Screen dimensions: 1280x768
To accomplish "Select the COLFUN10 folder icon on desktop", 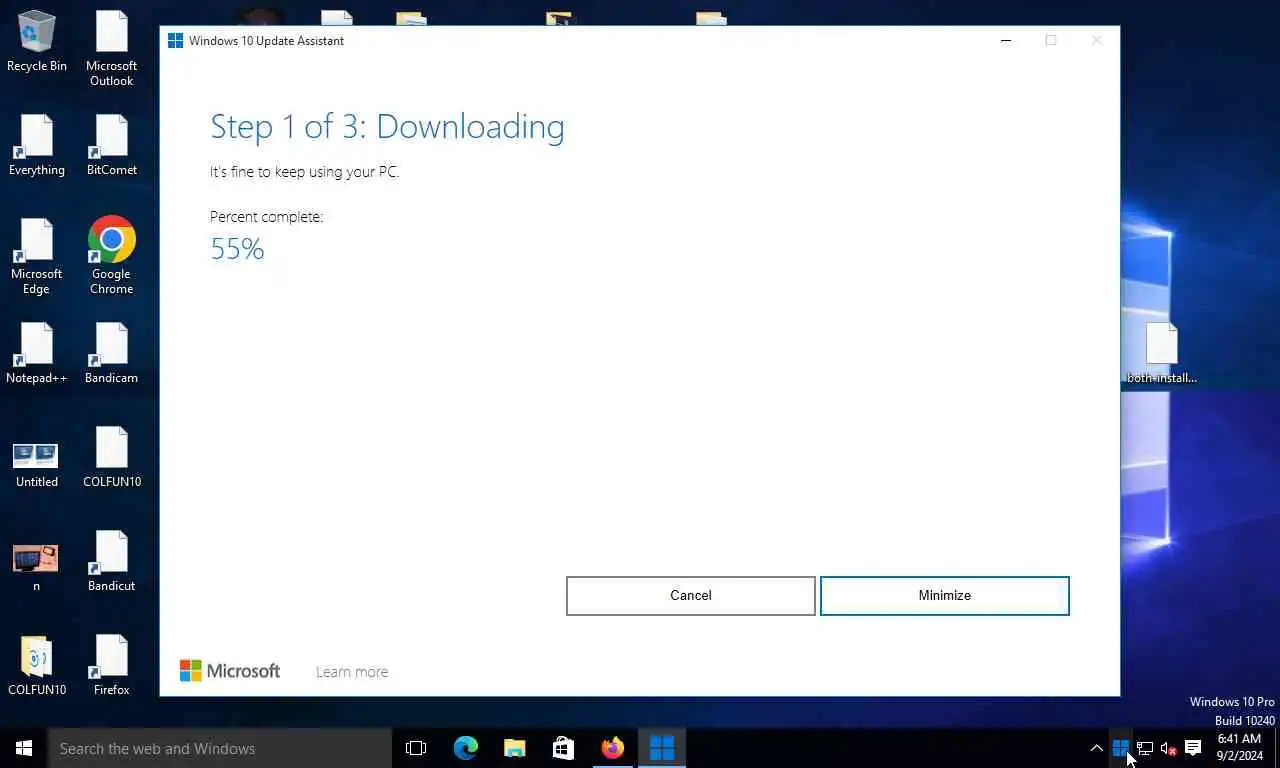I will [37, 665].
